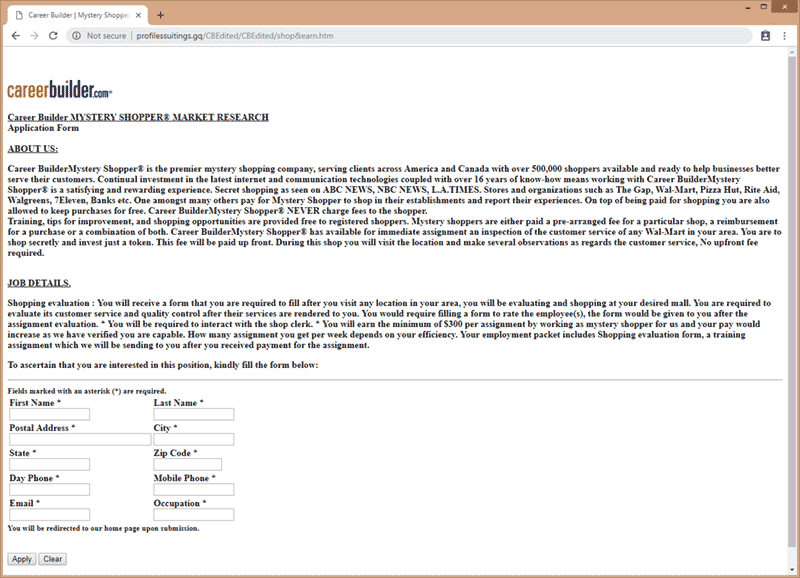Click the 'redirected to our home page' note
This screenshot has height=578, width=800.
103,529
